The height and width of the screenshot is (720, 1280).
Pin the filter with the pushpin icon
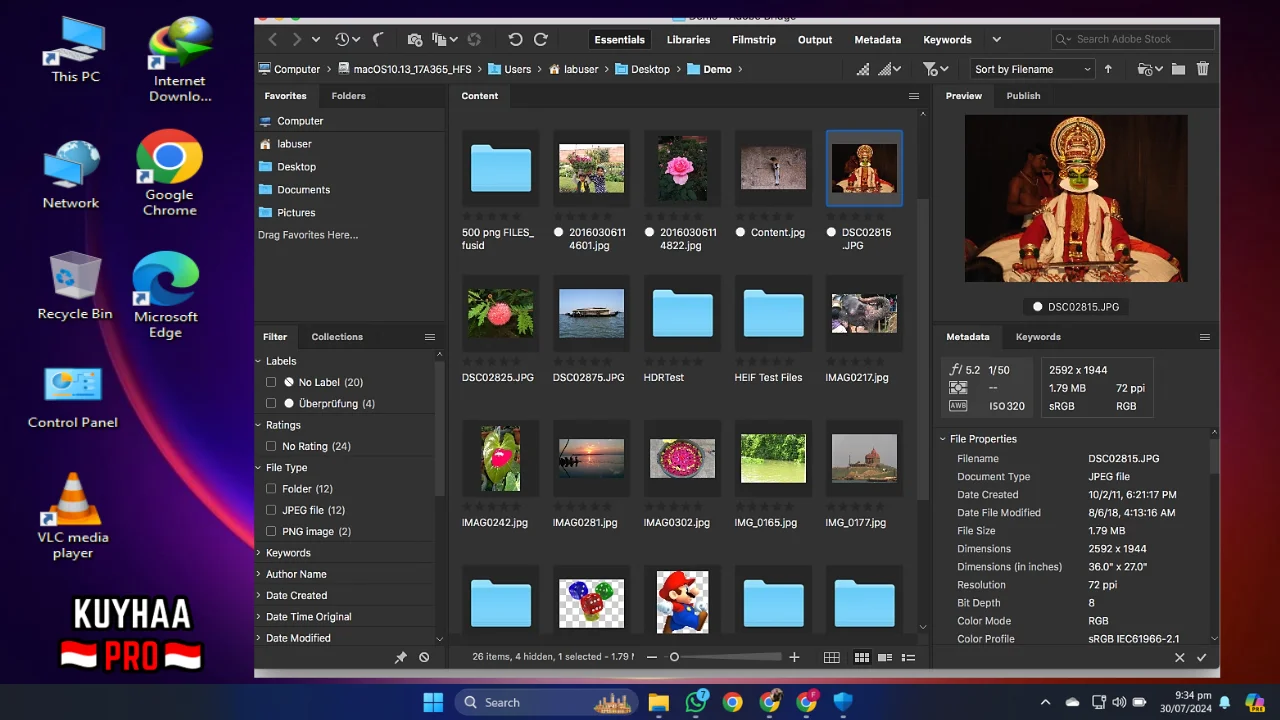pos(401,657)
